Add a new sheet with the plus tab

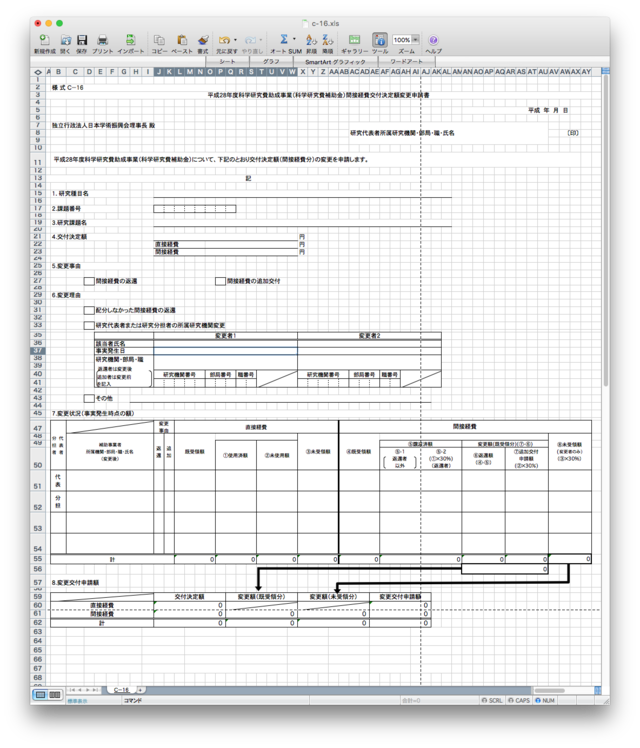click(x=141, y=690)
